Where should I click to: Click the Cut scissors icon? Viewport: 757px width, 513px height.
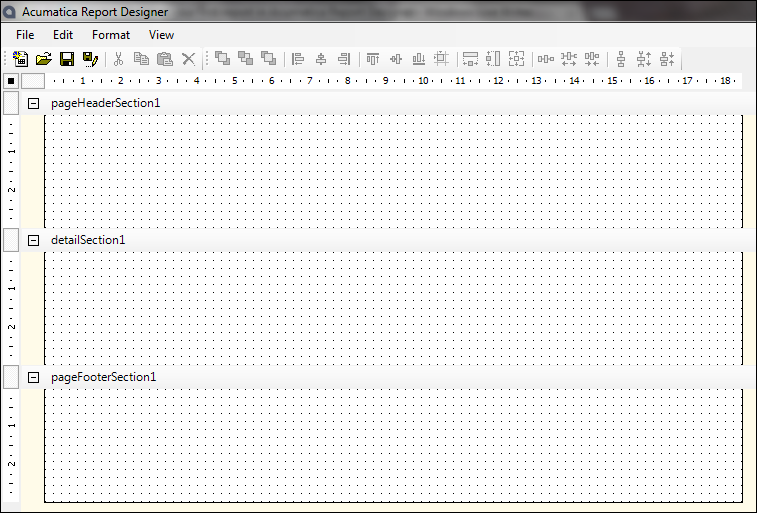tap(118, 59)
